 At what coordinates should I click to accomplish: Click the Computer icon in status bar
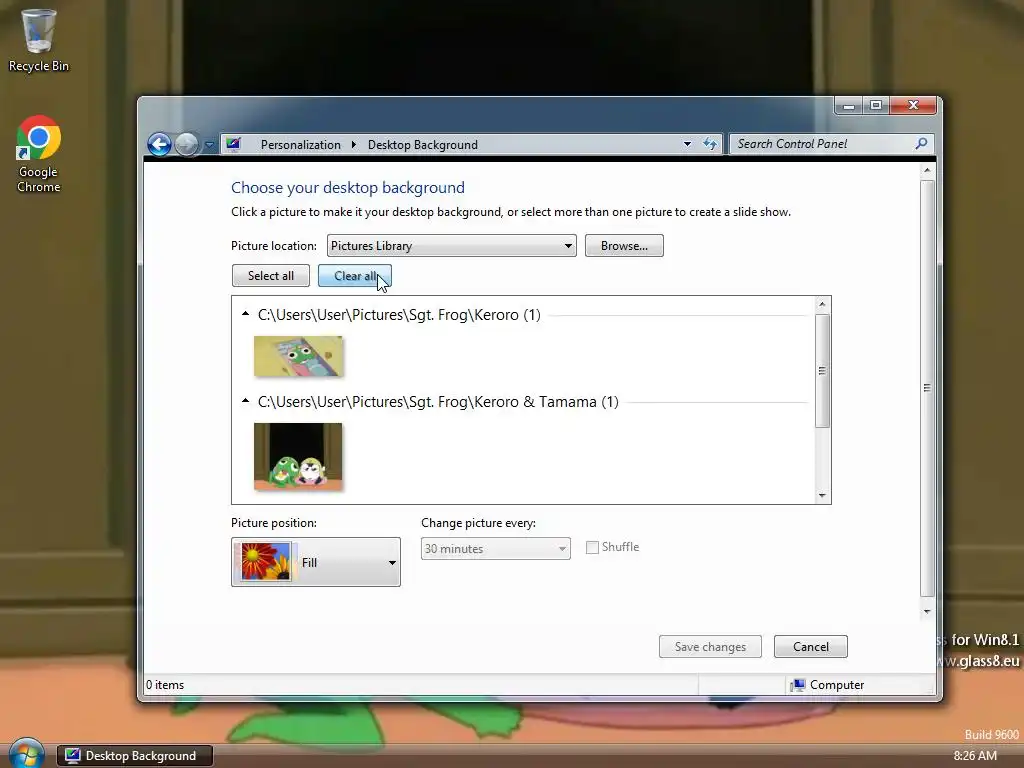[797, 684]
